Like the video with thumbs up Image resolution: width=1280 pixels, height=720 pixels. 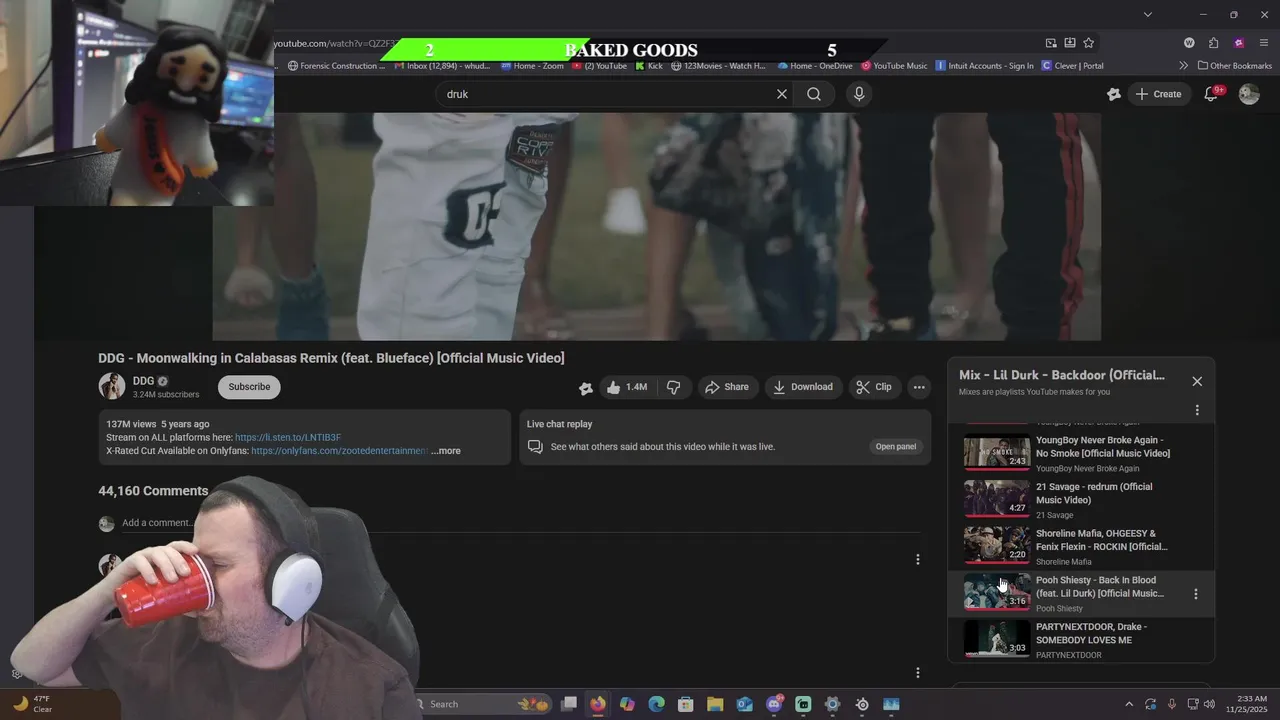coord(627,387)
